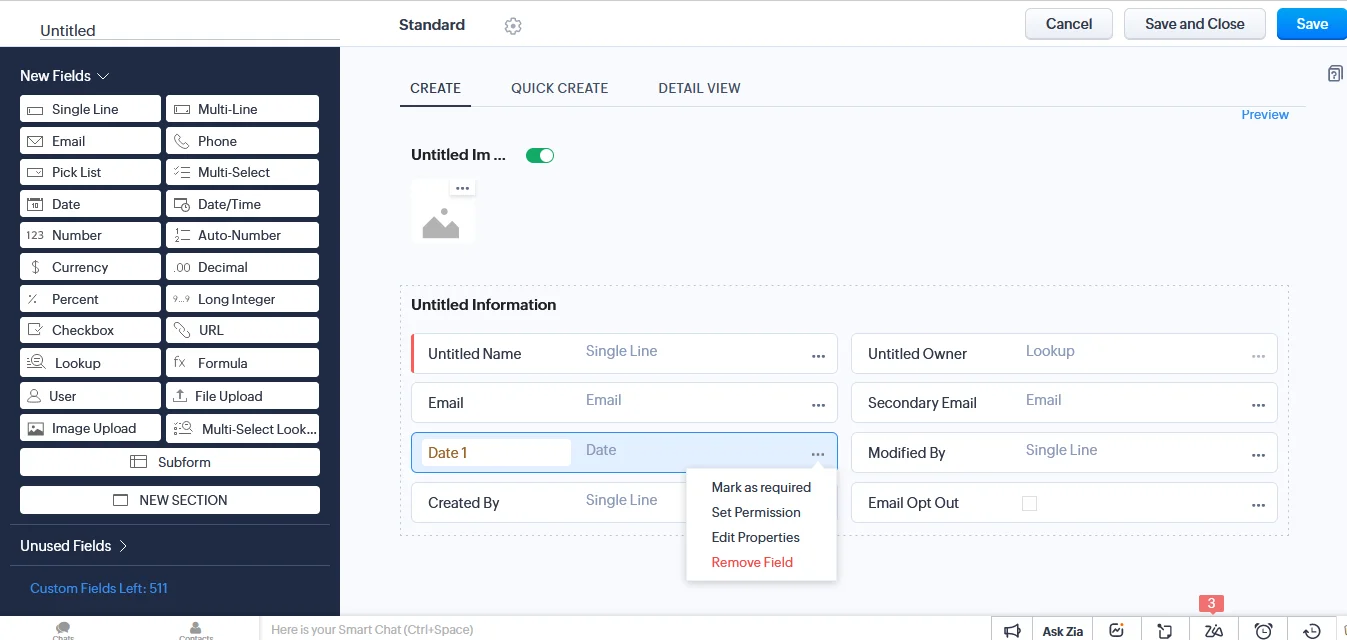Viewport: 1347px width, 640px height.
Task: Open the layout Preview link
Action: pos(1264,114)
